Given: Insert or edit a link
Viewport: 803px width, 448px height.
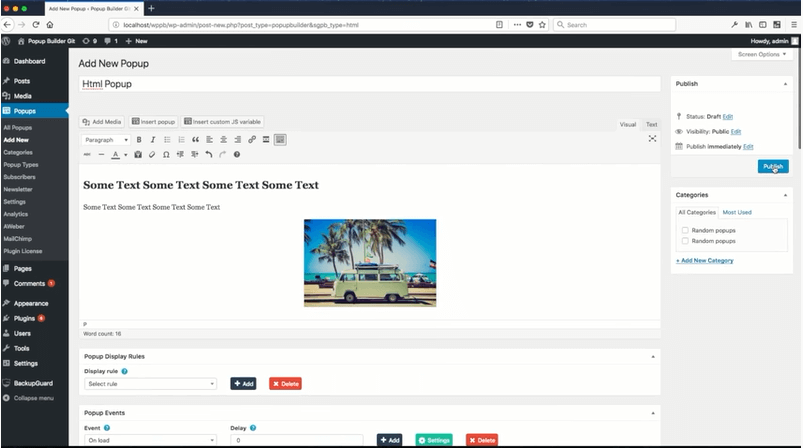Looking at the screenshot, I should pyautogui.click(x=252, y=140).
